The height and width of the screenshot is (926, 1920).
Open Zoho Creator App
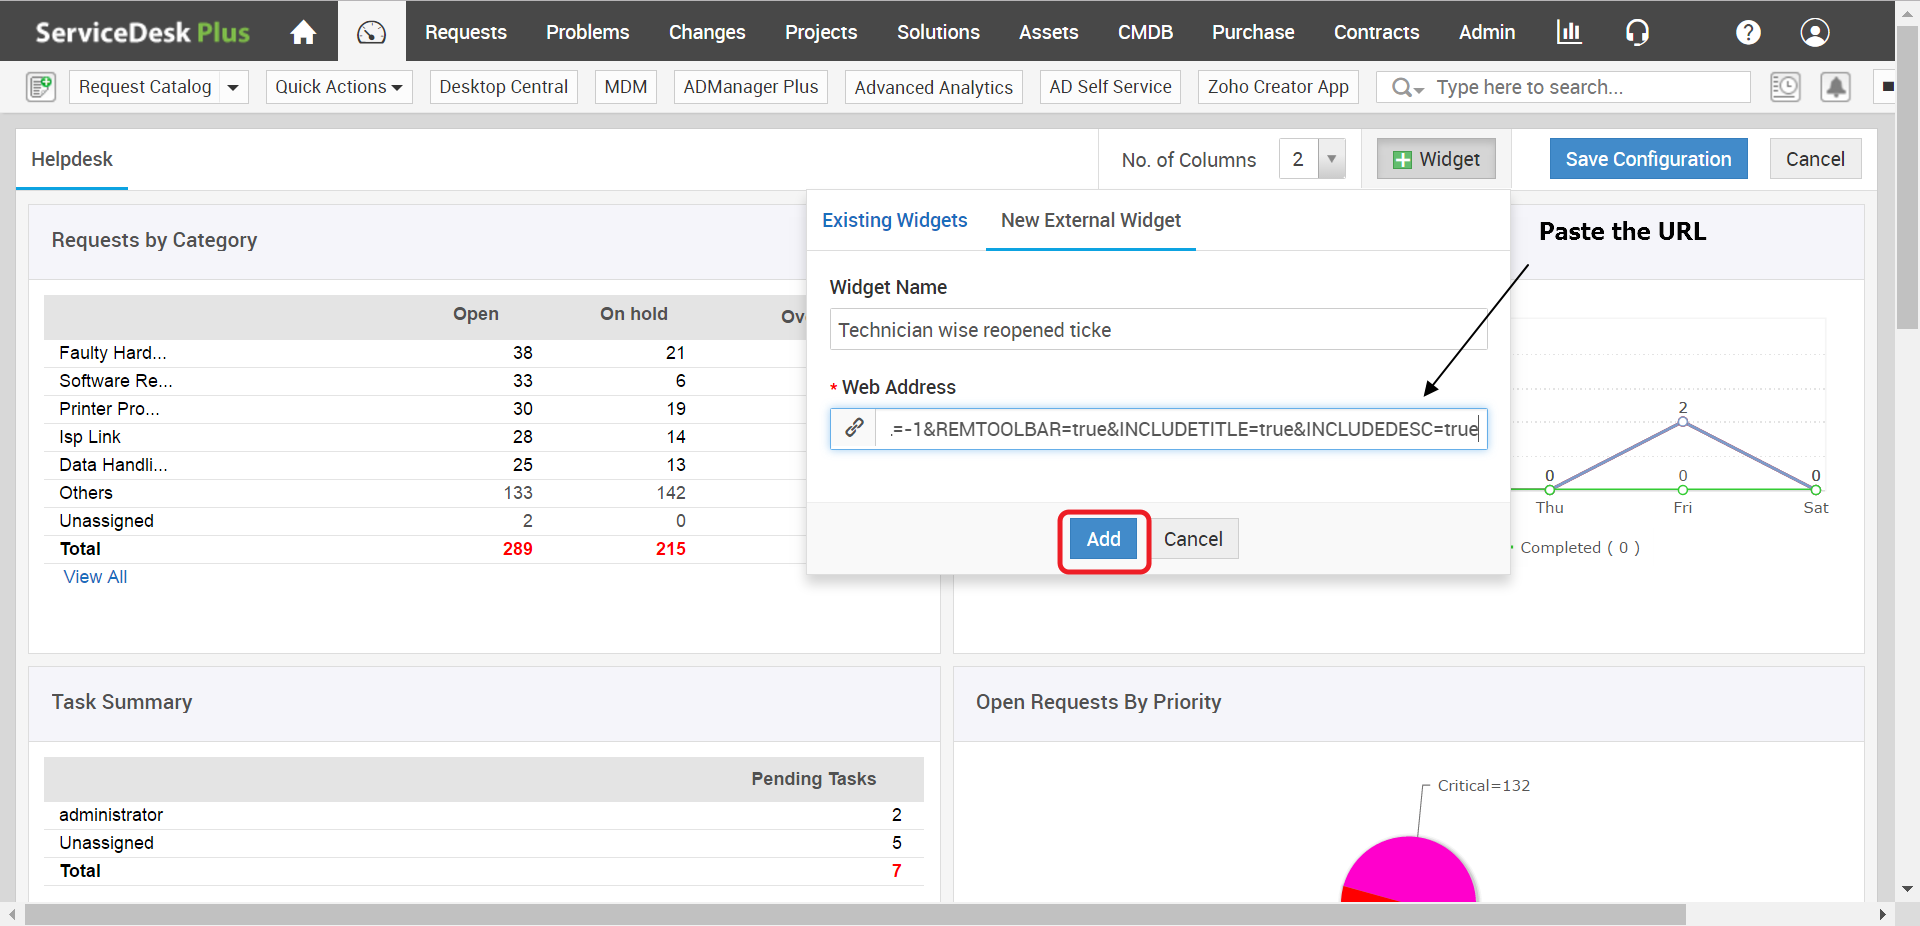pyautogui.click(x=1278, y=87)
